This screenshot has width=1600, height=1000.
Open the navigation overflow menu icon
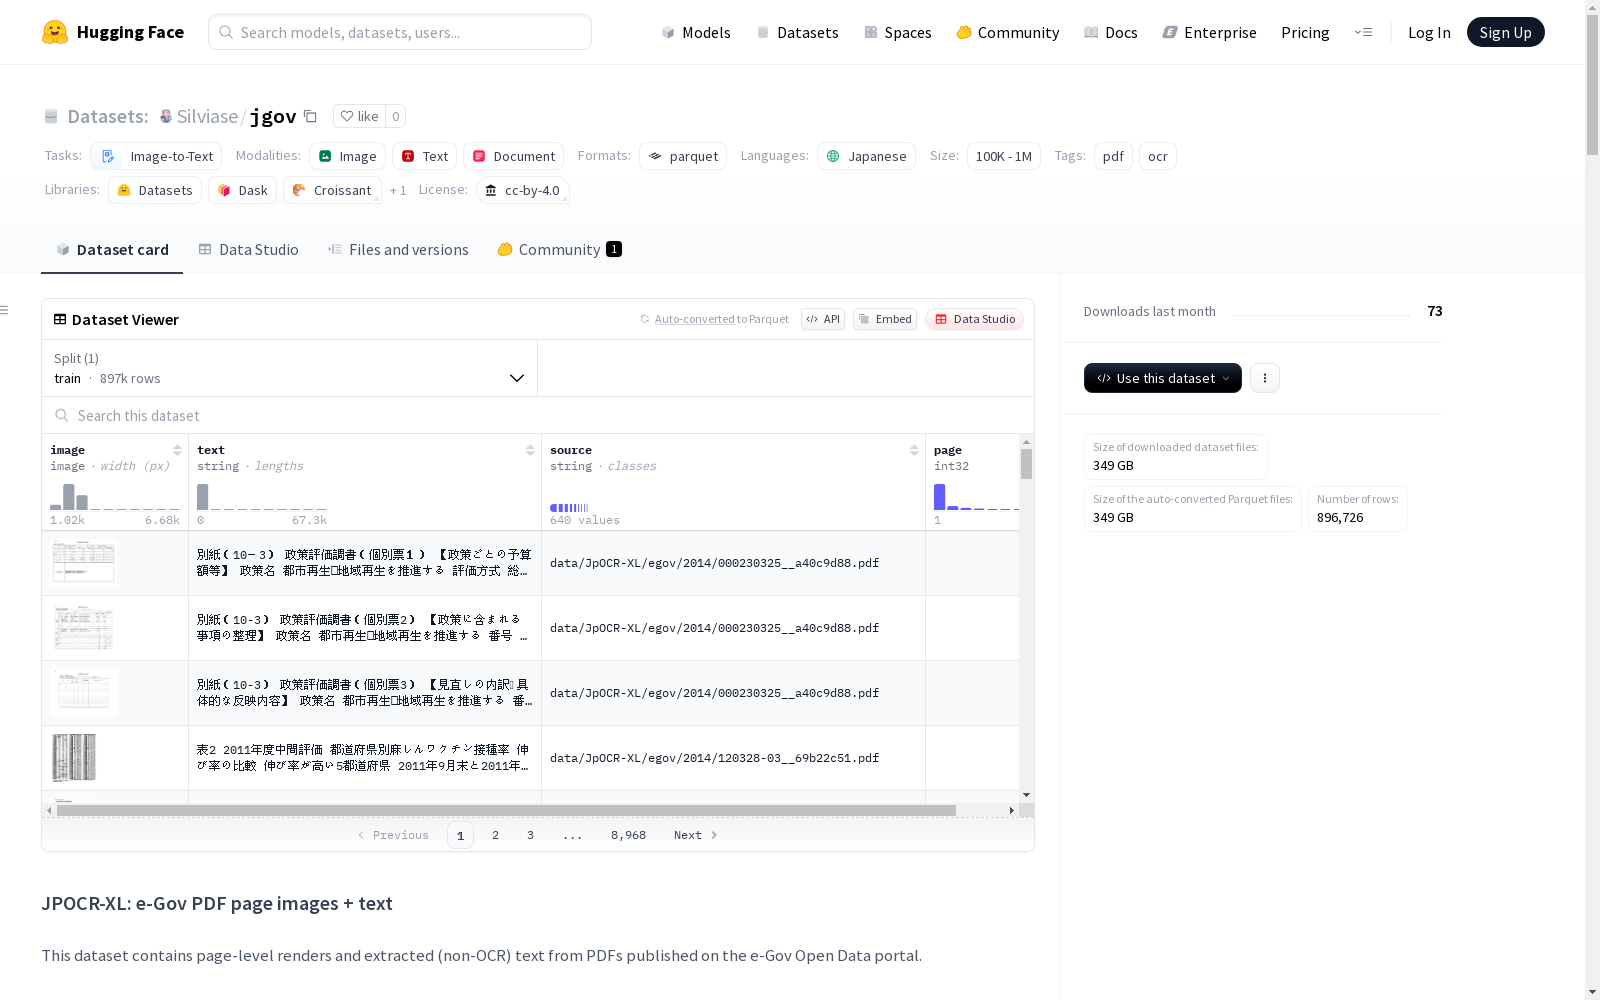tap(1363, 32)
